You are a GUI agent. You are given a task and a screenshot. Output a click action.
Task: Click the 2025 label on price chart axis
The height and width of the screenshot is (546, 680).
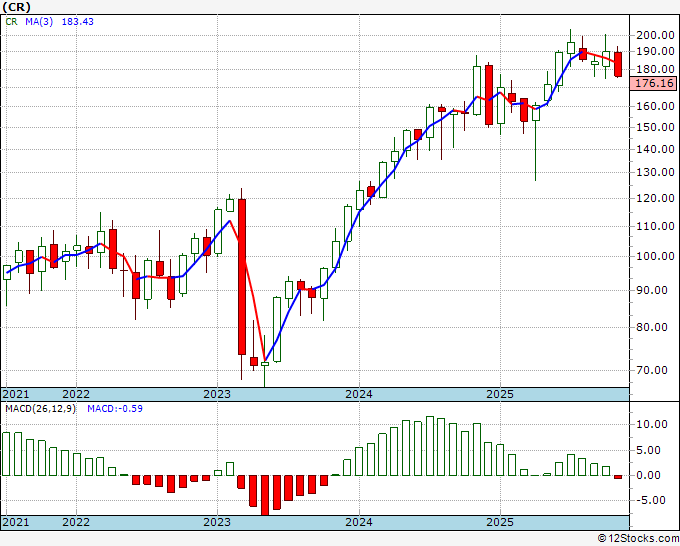click(x=500, y=394)
